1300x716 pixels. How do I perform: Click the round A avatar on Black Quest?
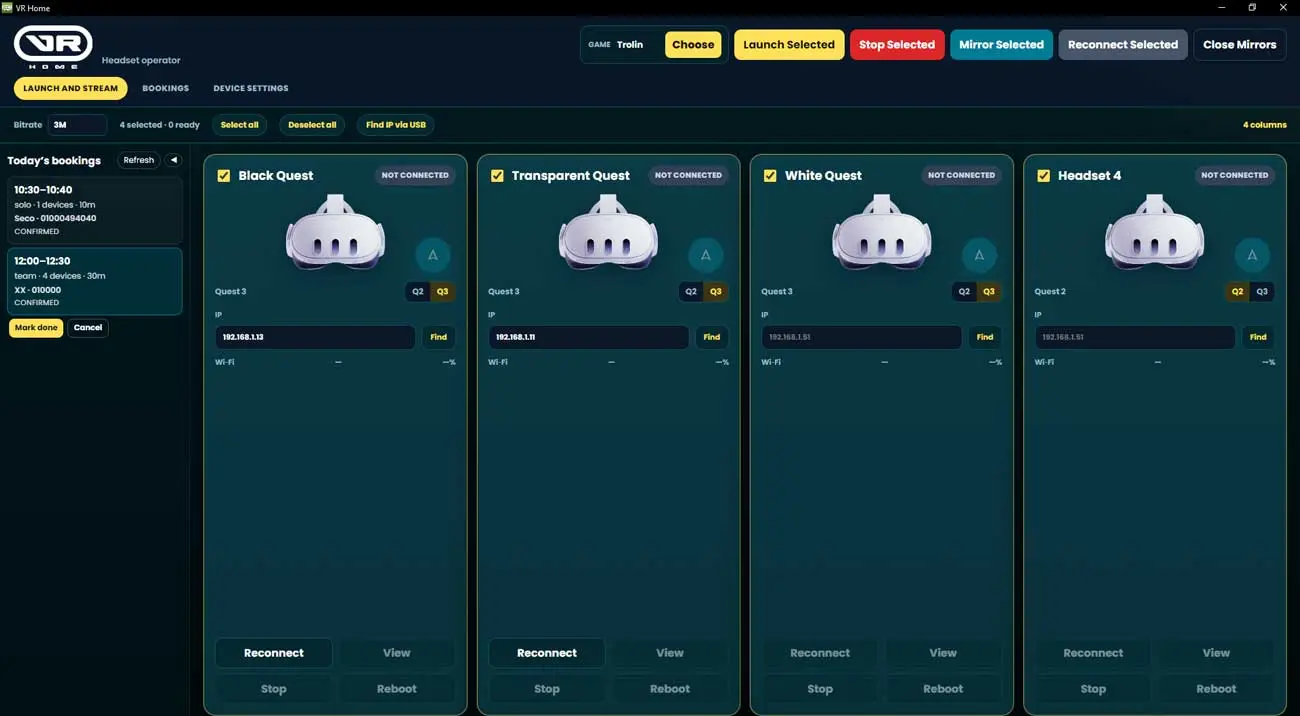[x=433, y=255]
